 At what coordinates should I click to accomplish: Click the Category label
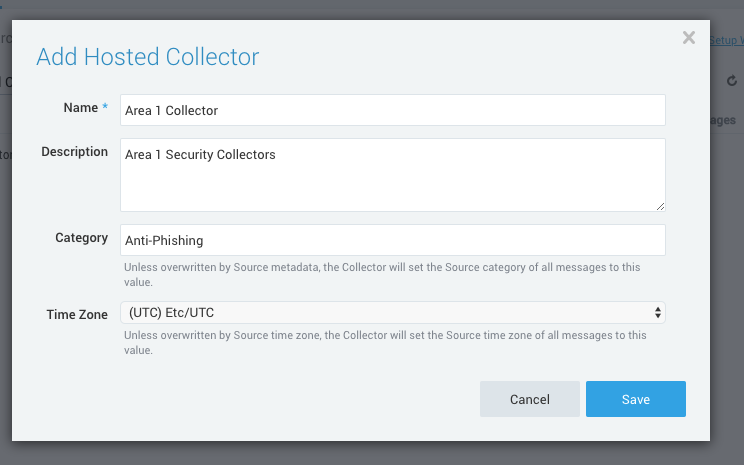click(x=81, y=238)
